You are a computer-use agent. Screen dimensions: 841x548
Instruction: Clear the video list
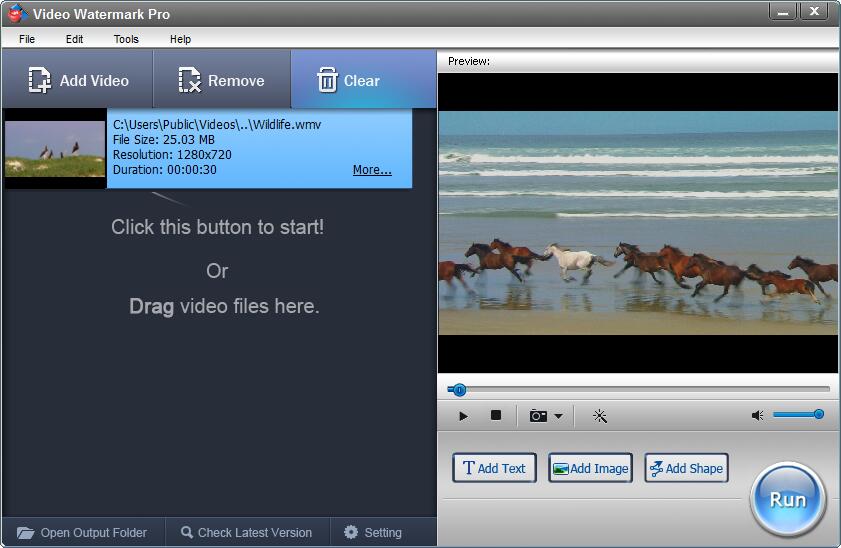tap(364, 80)
